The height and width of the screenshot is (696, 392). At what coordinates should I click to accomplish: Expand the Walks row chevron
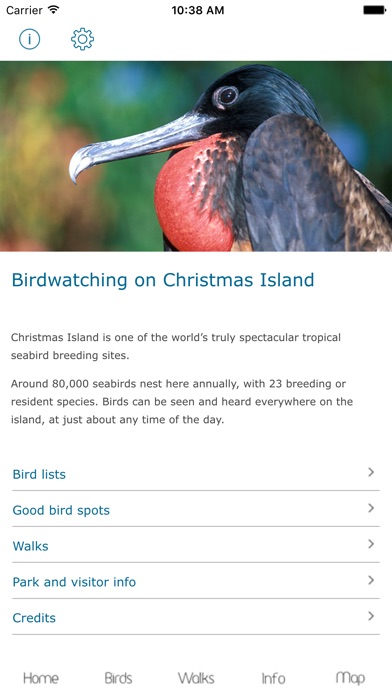(x=371, y=544)
